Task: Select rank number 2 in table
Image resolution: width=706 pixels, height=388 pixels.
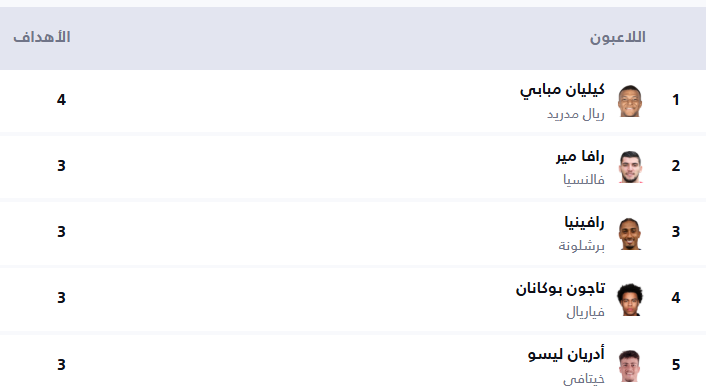Action: point(675,166)
